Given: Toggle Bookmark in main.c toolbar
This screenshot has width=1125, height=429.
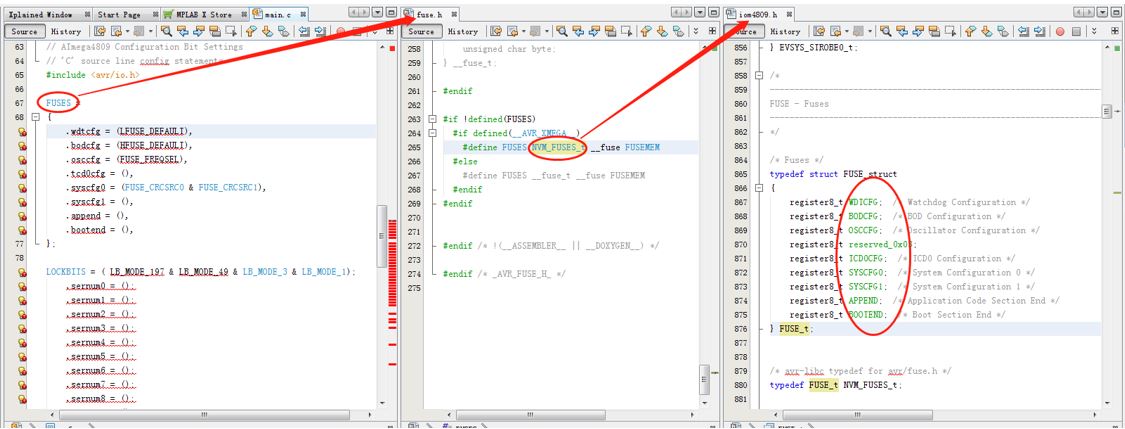Looking at the screenshot, I should [x=283, y=32].
